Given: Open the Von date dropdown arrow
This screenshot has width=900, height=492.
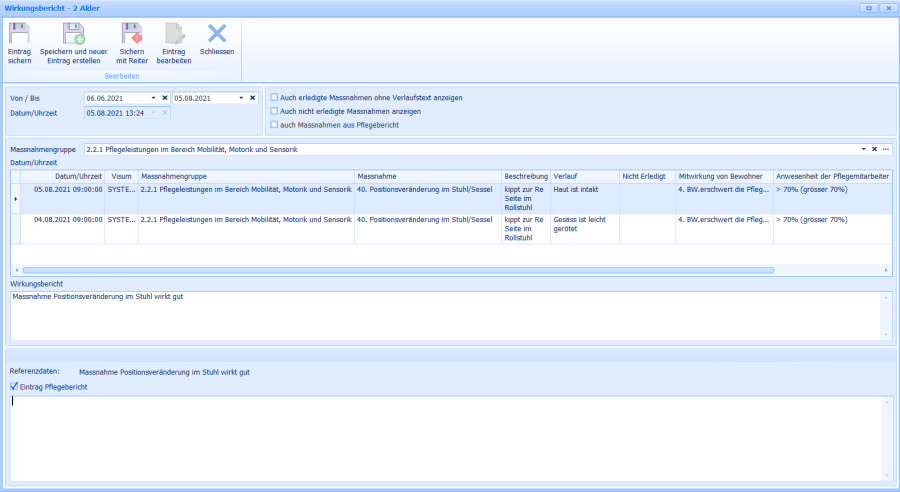Looking at the screenshot, I should (x=153, y=98).
